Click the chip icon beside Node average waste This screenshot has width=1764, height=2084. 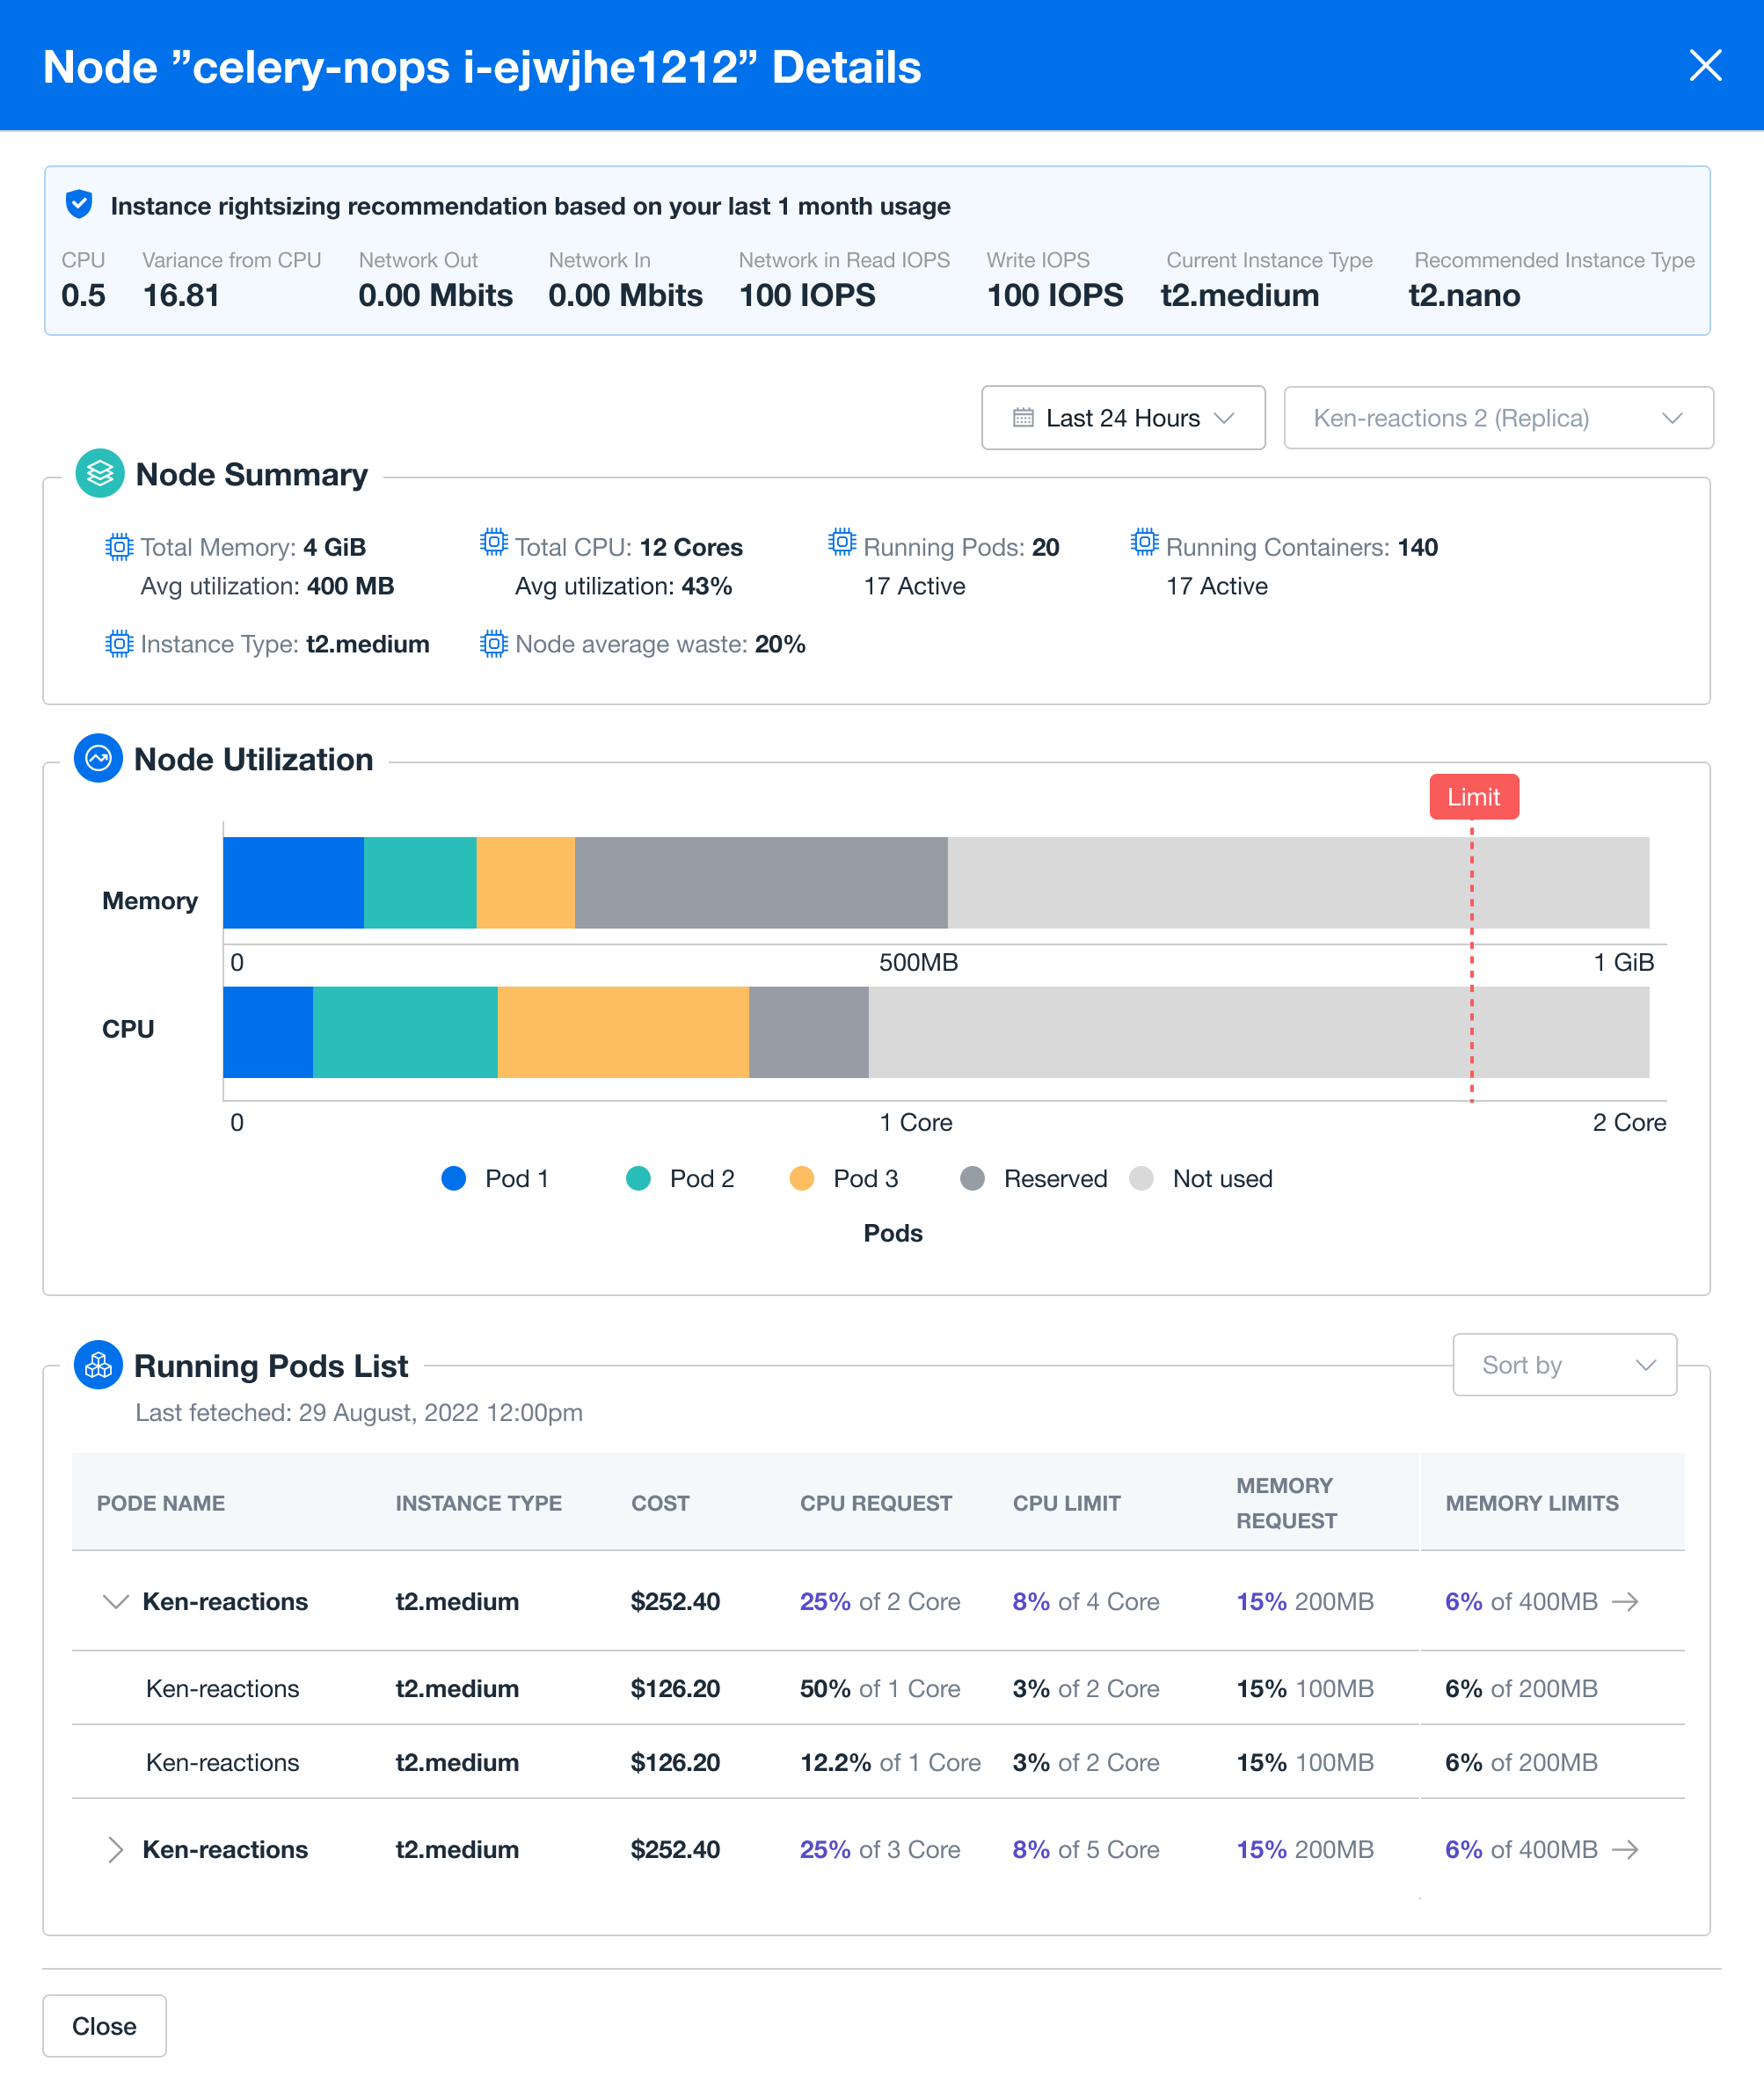[x=494, y=644]
